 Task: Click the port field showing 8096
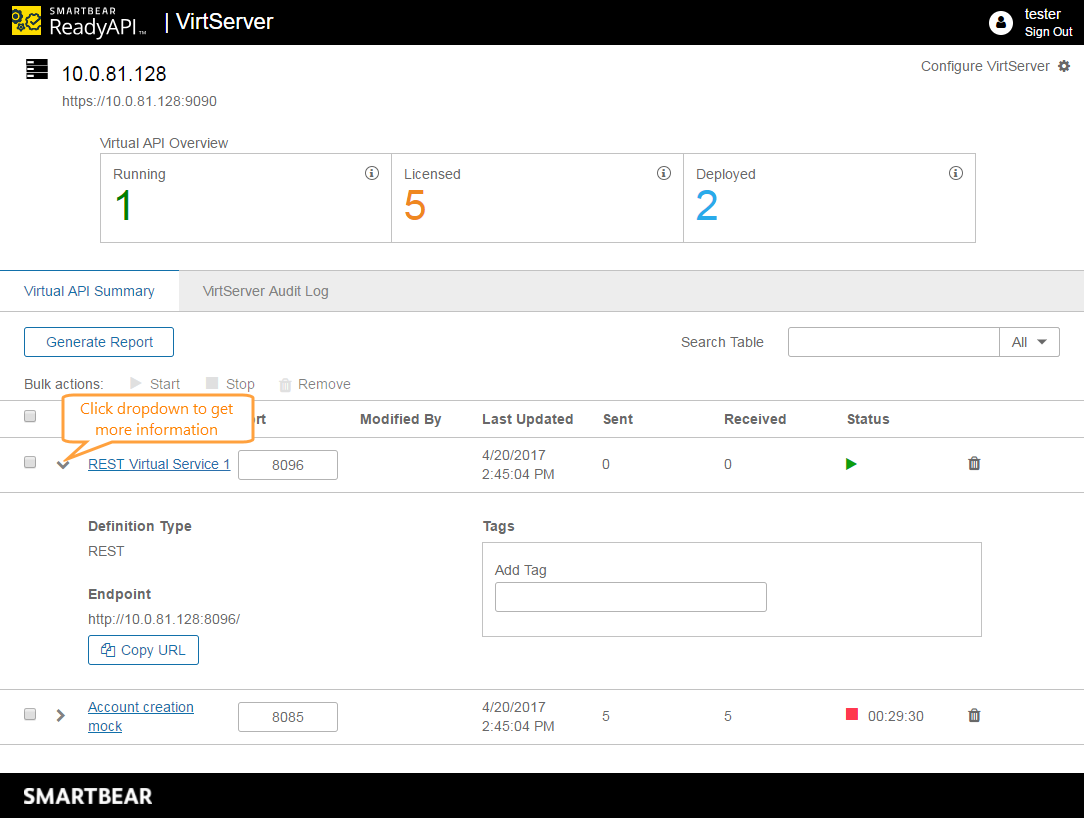click(288, 465)
